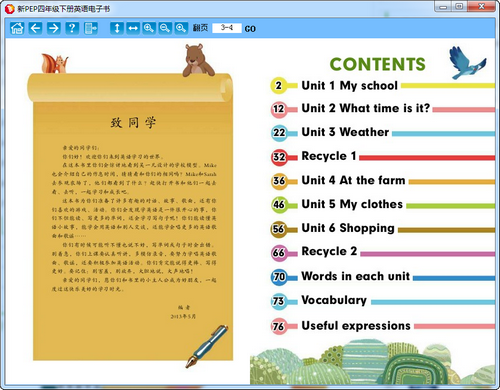Viewport: 500px width, 390px height.
Task: Click the GO button
Action: tap(250, 29)
